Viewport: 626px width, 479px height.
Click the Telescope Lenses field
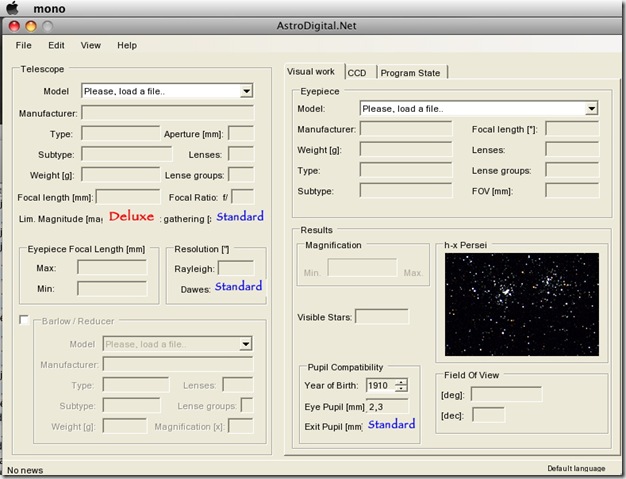(241, 154)
